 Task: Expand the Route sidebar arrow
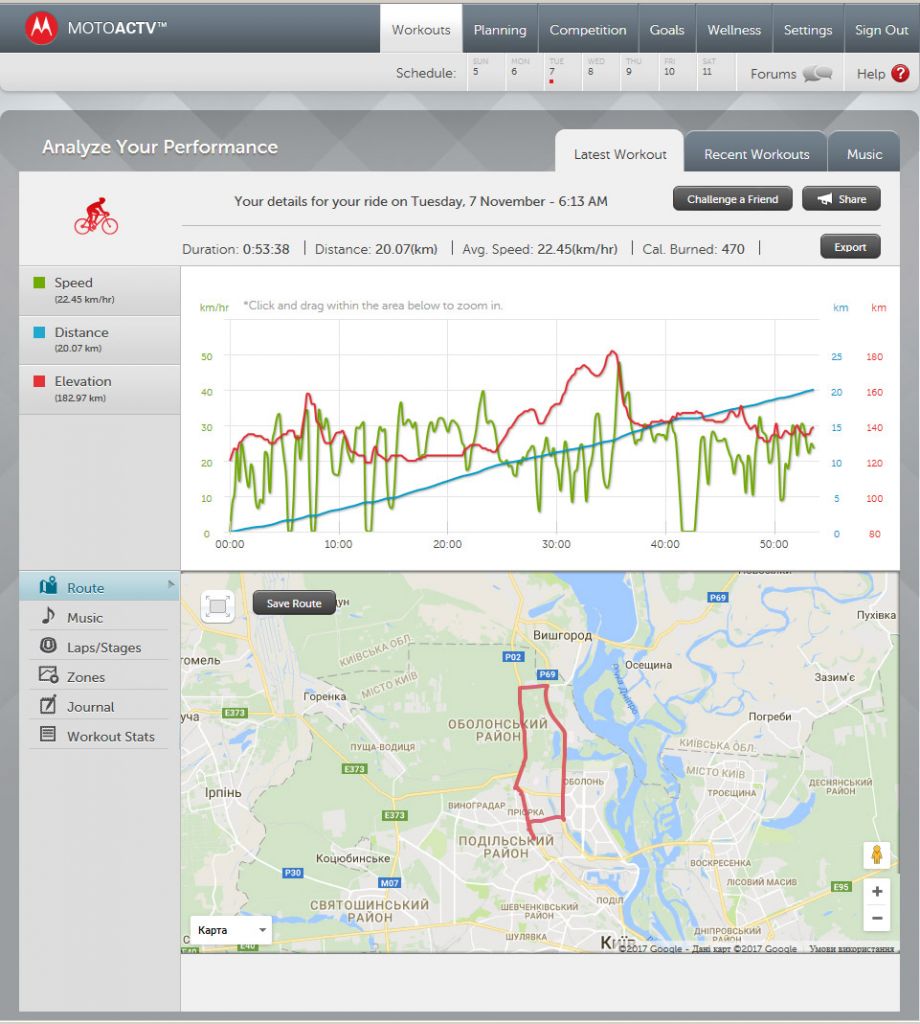coord(171,584)
